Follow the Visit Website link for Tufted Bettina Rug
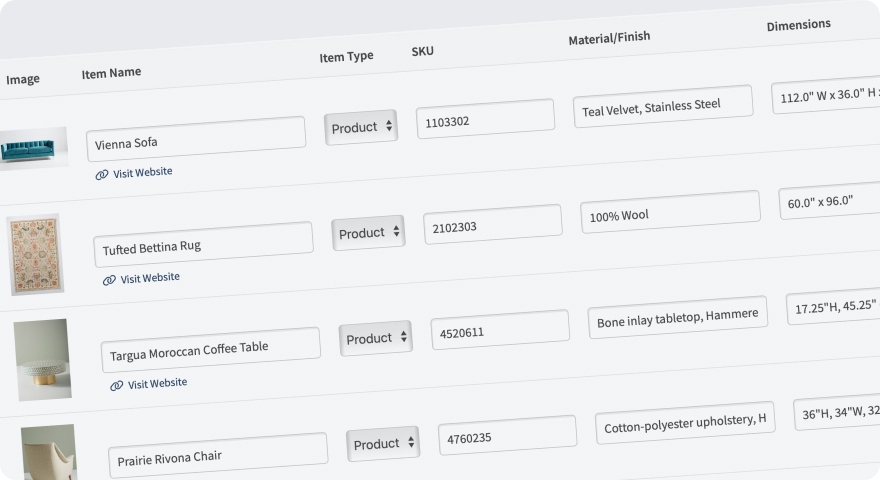The width and height of the screenshot is (880, 480). (x=150, y=278)
